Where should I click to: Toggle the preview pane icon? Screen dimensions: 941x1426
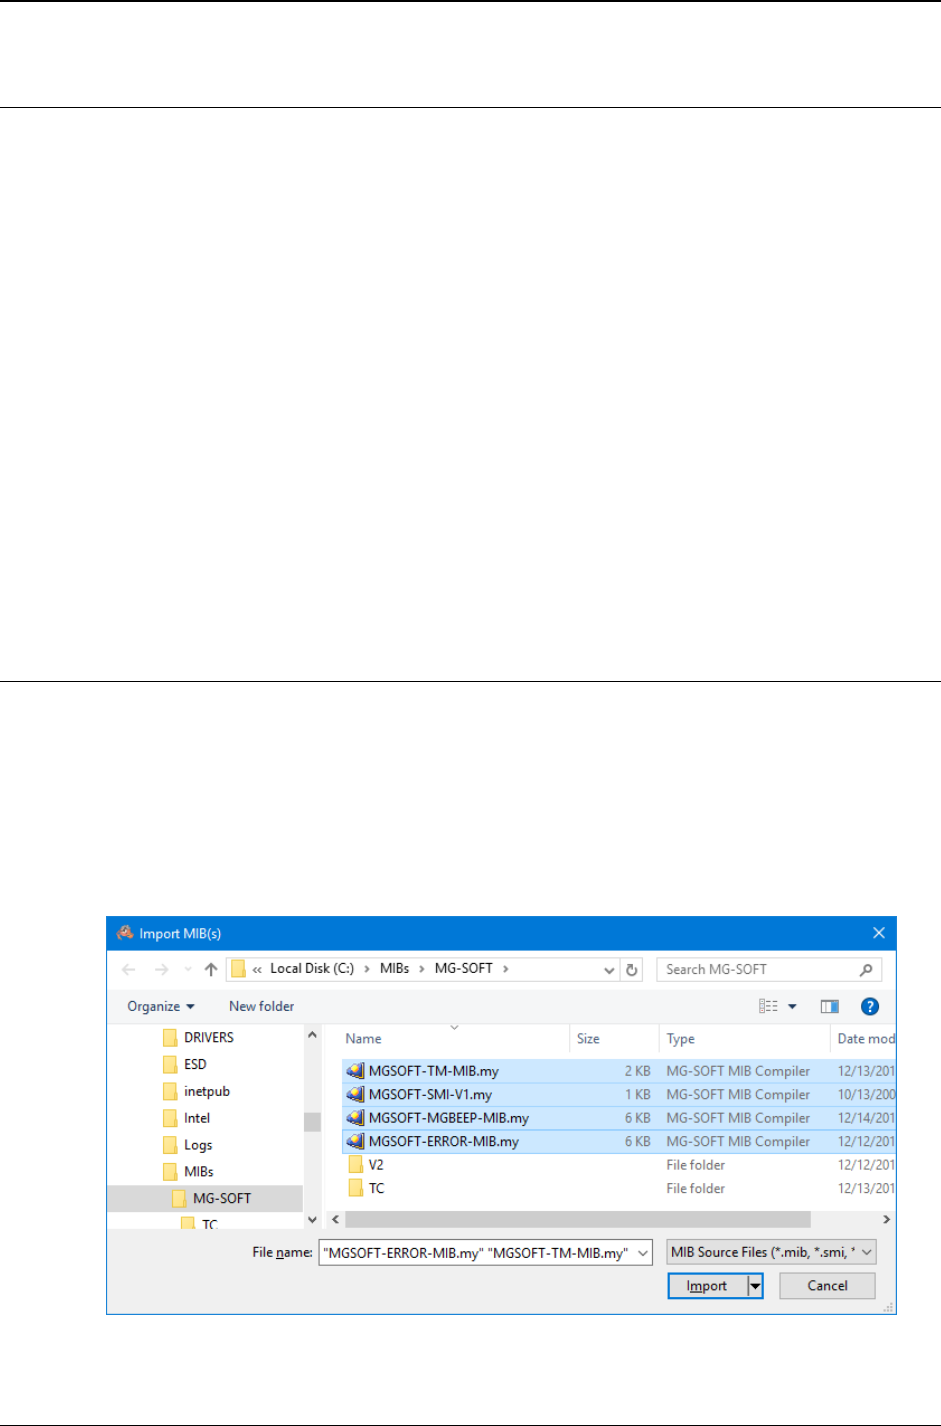(829, 1006)
